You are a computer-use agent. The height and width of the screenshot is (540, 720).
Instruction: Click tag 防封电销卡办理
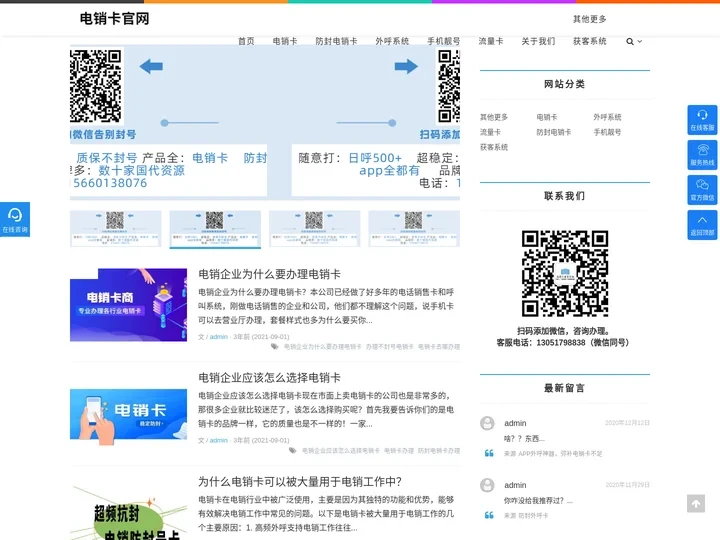tap(439, 450)
